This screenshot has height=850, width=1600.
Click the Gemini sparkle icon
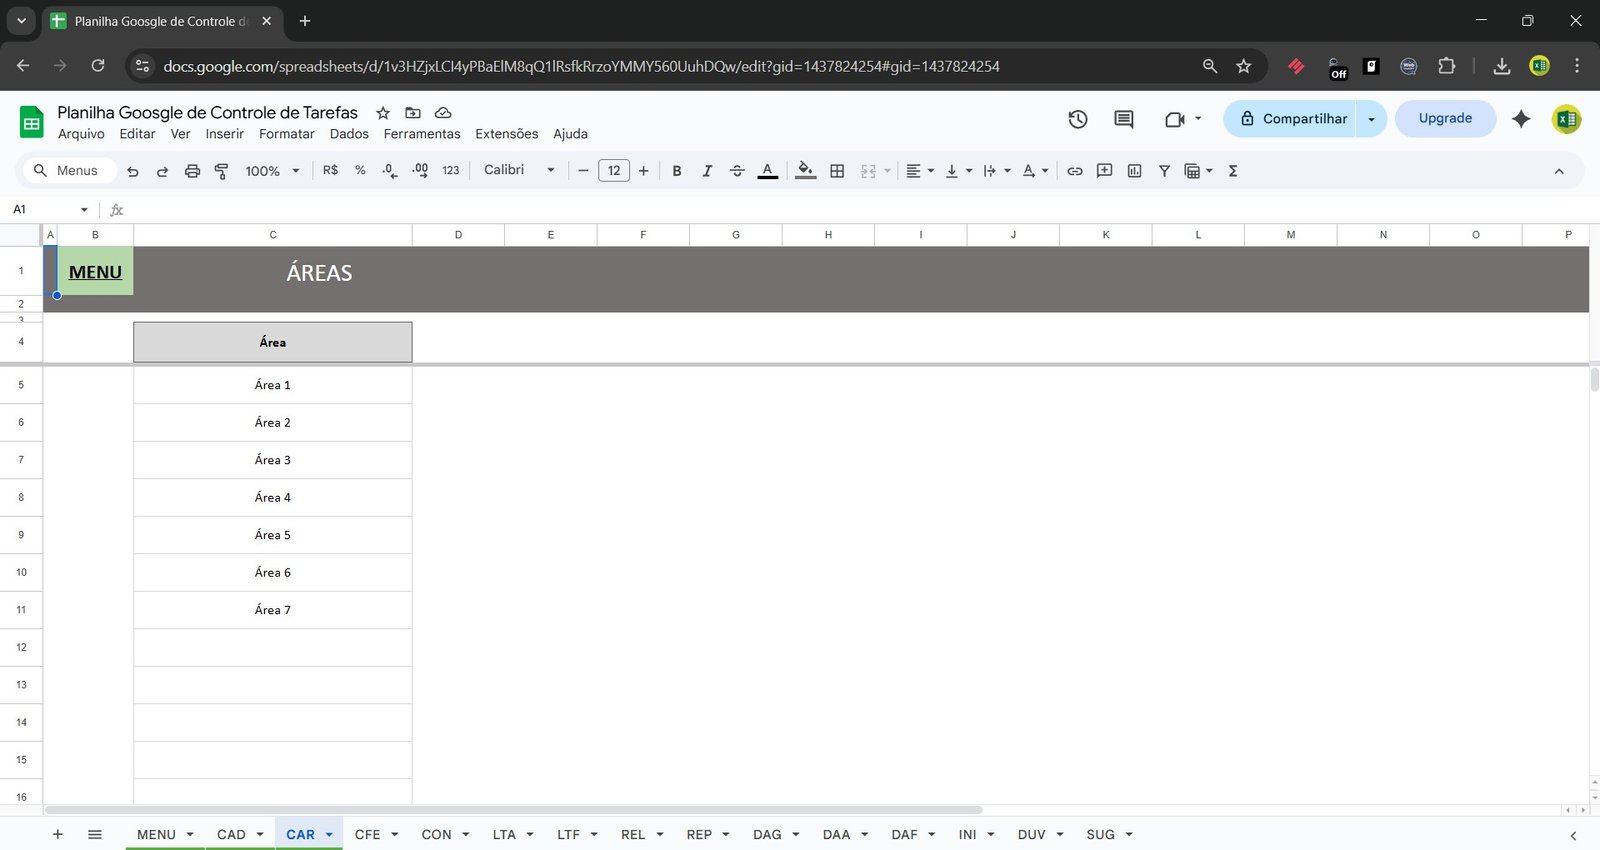click(x=1520, y=119)
